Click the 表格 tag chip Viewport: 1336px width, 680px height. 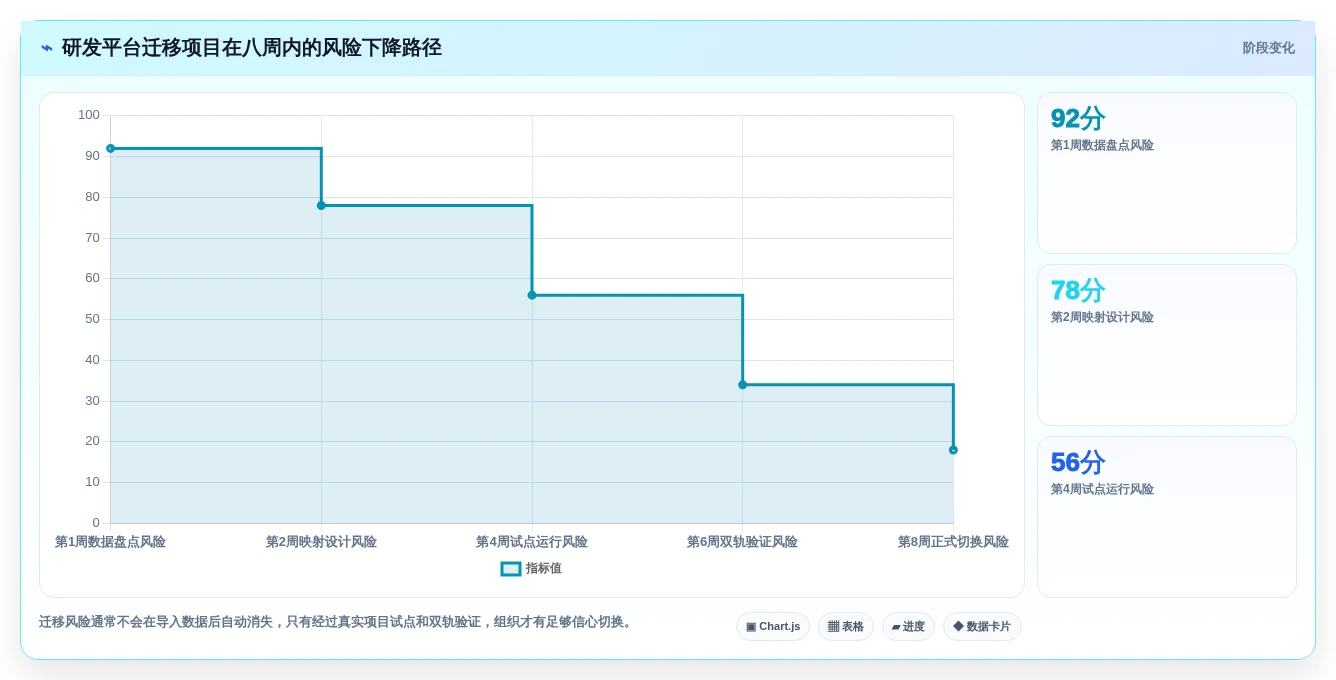[x=846, y=627]
